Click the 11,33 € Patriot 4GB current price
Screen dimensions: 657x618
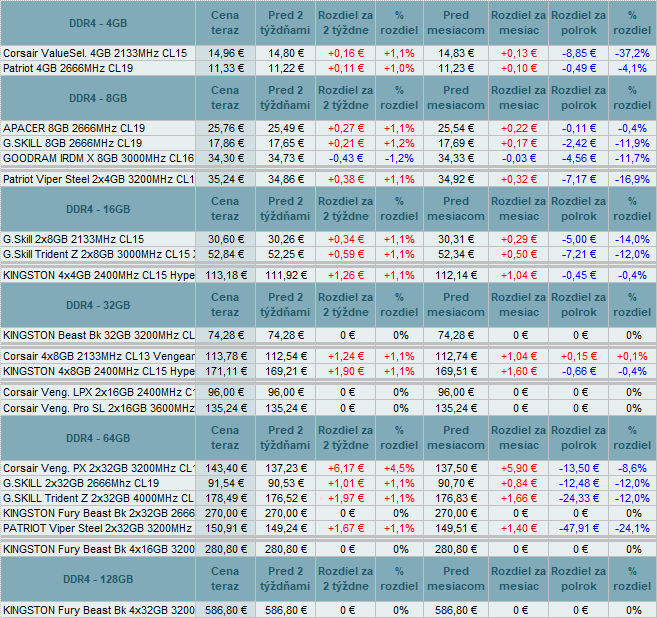225,68
